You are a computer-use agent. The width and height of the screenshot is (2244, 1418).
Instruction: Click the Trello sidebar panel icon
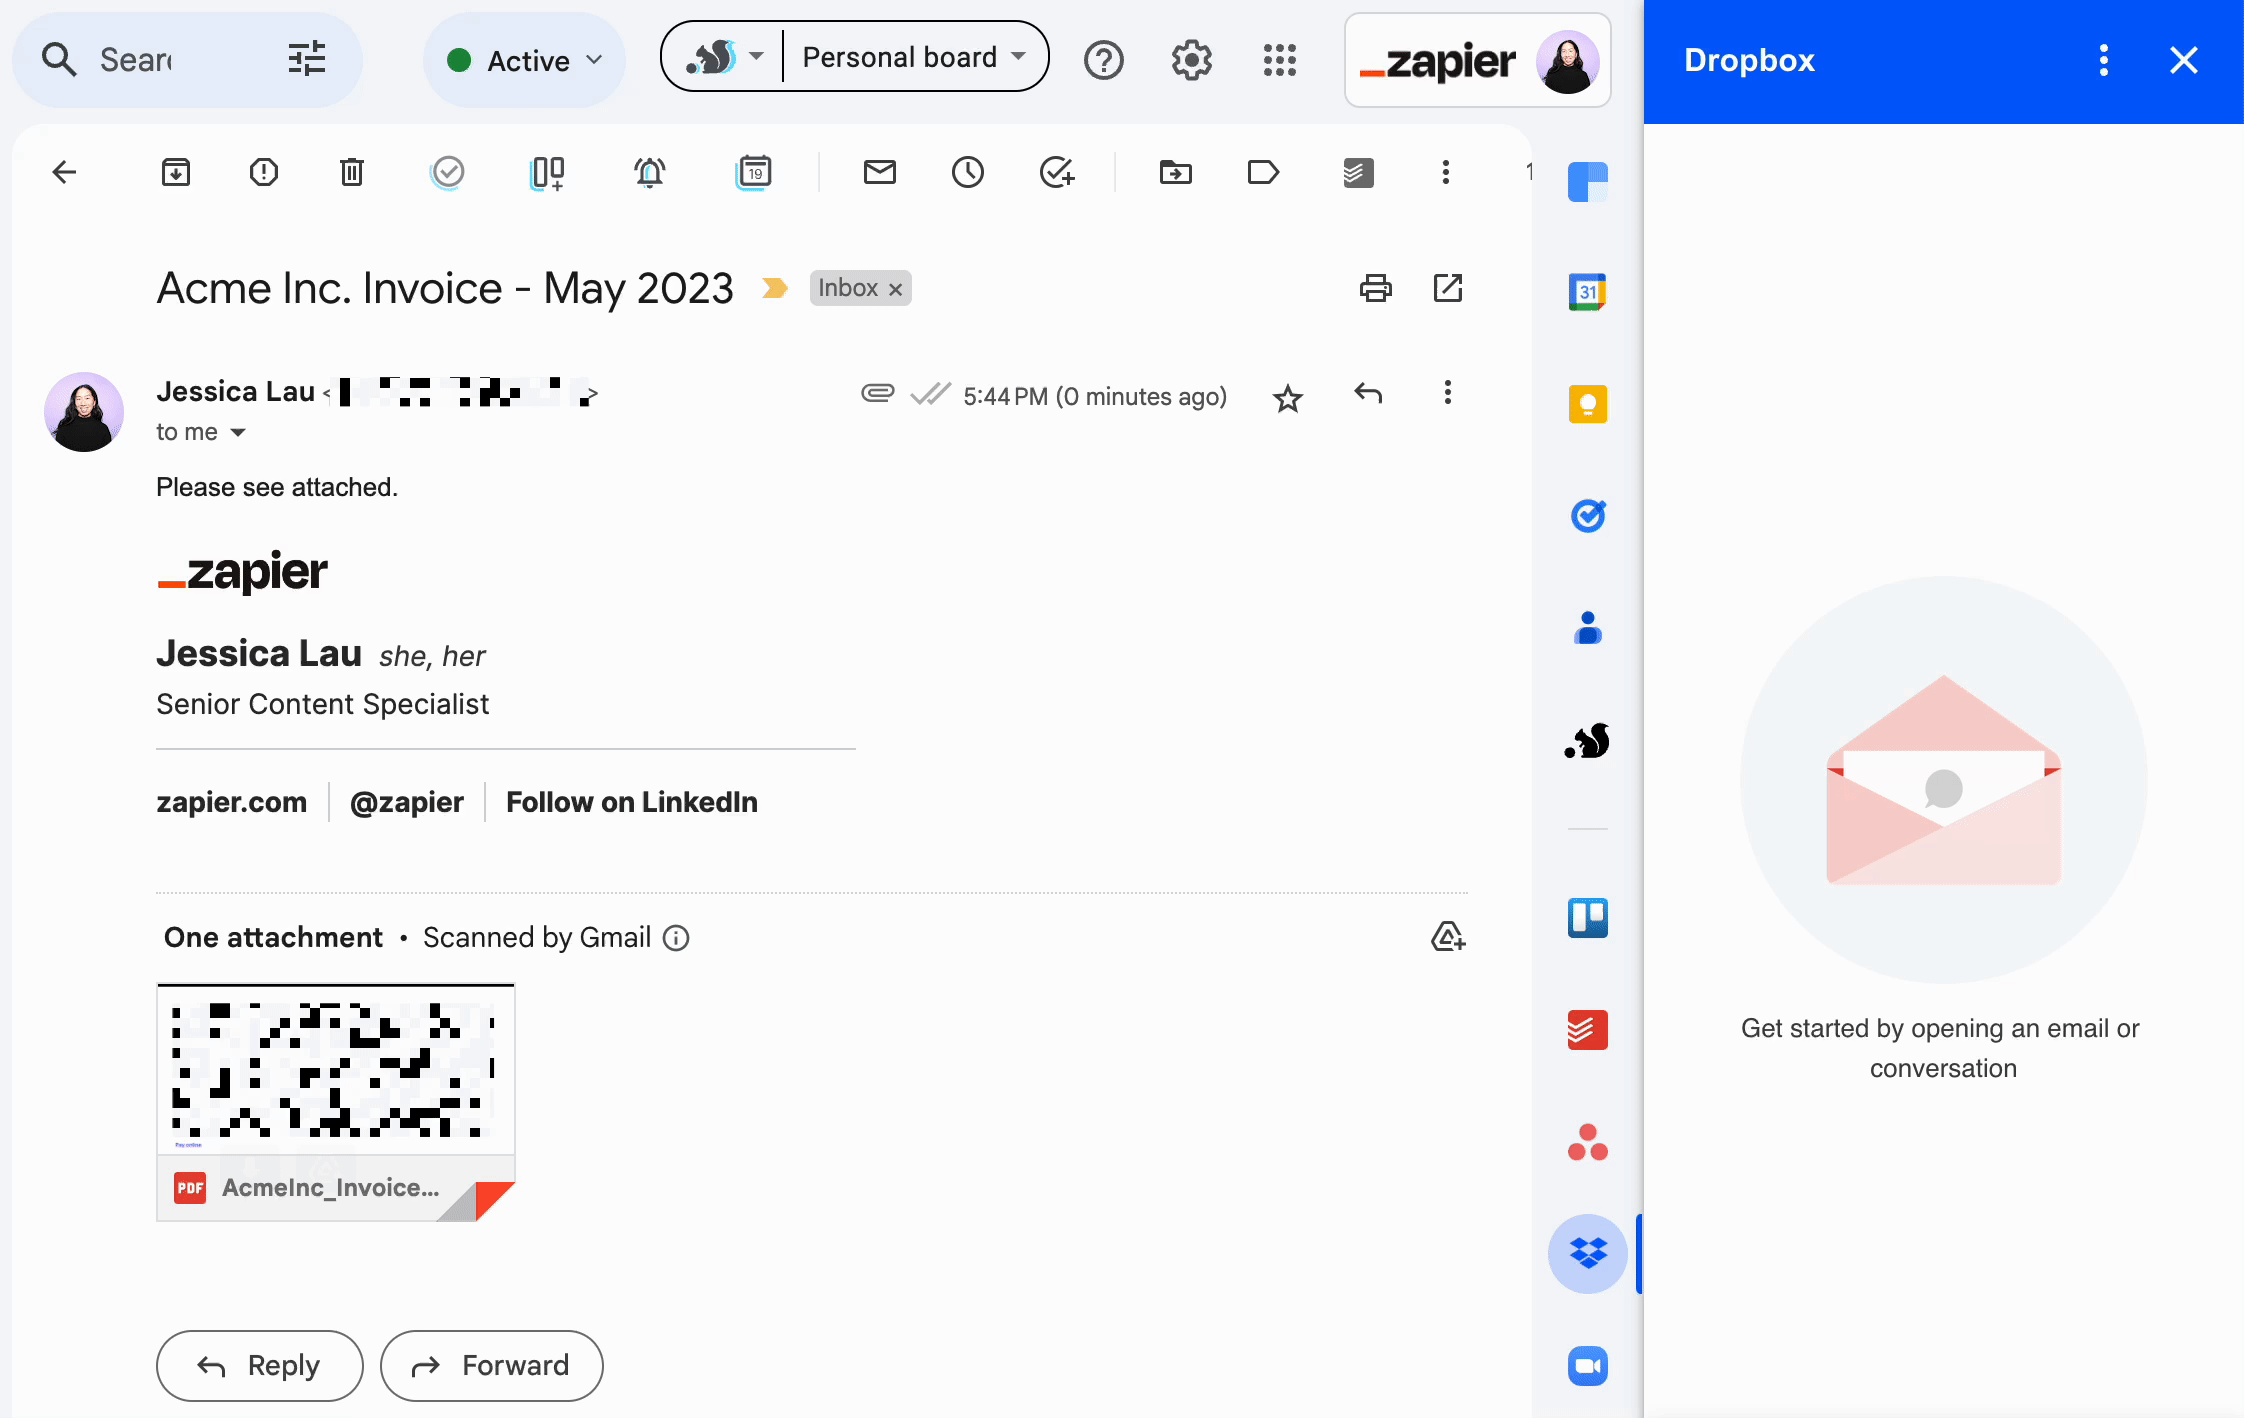tap(1587, 918)
